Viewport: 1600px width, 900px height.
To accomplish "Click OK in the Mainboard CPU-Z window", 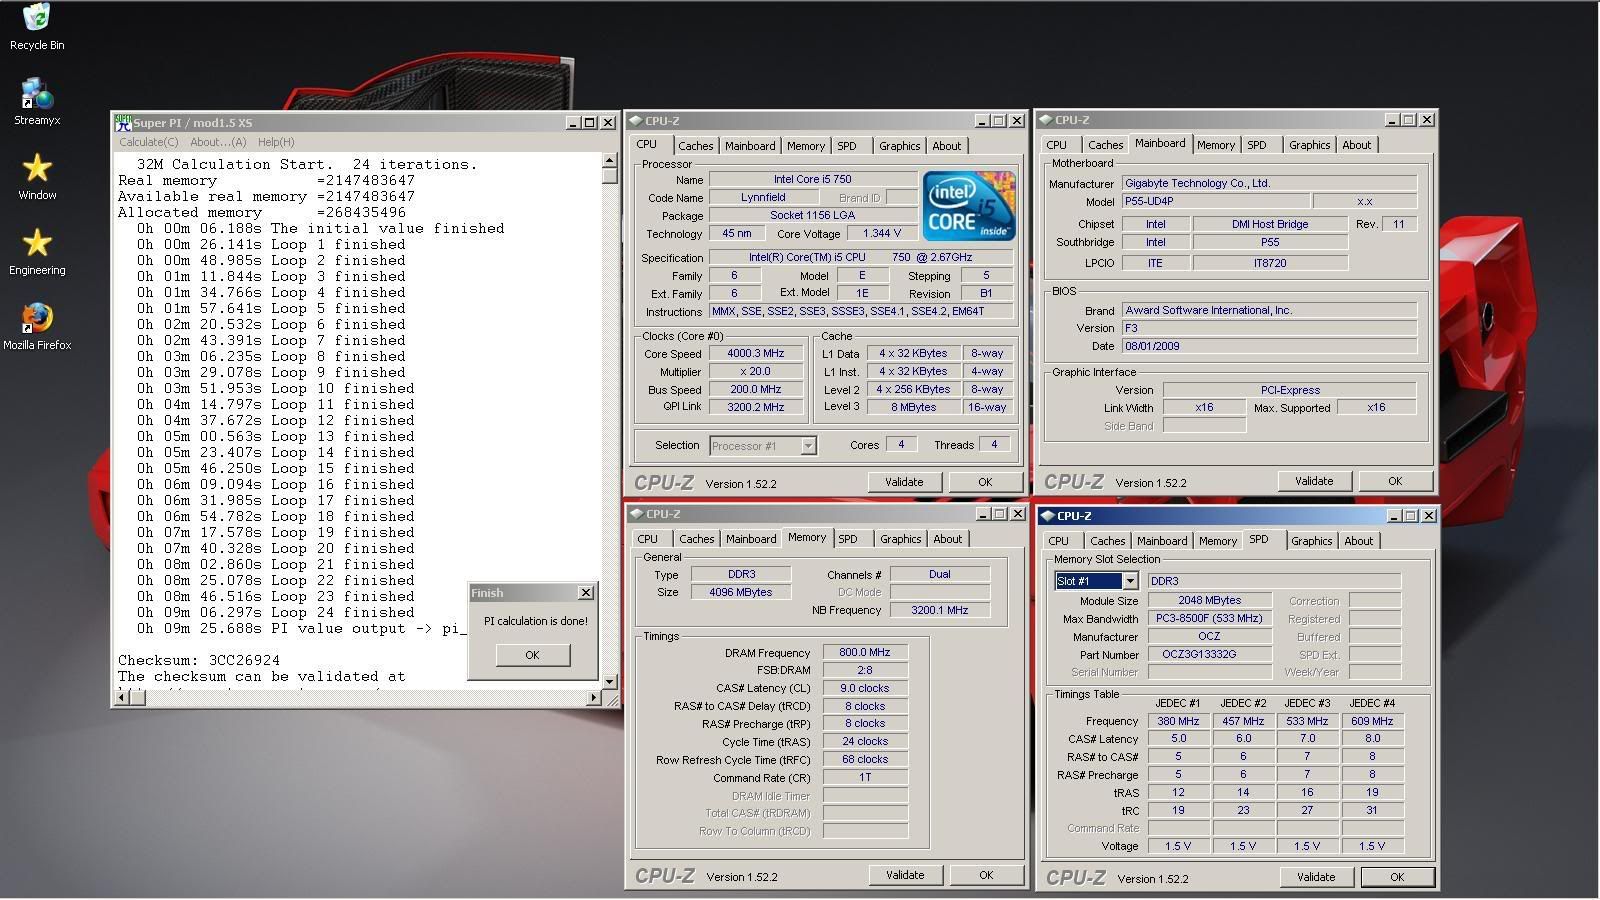I will (x=1394, y=481).
